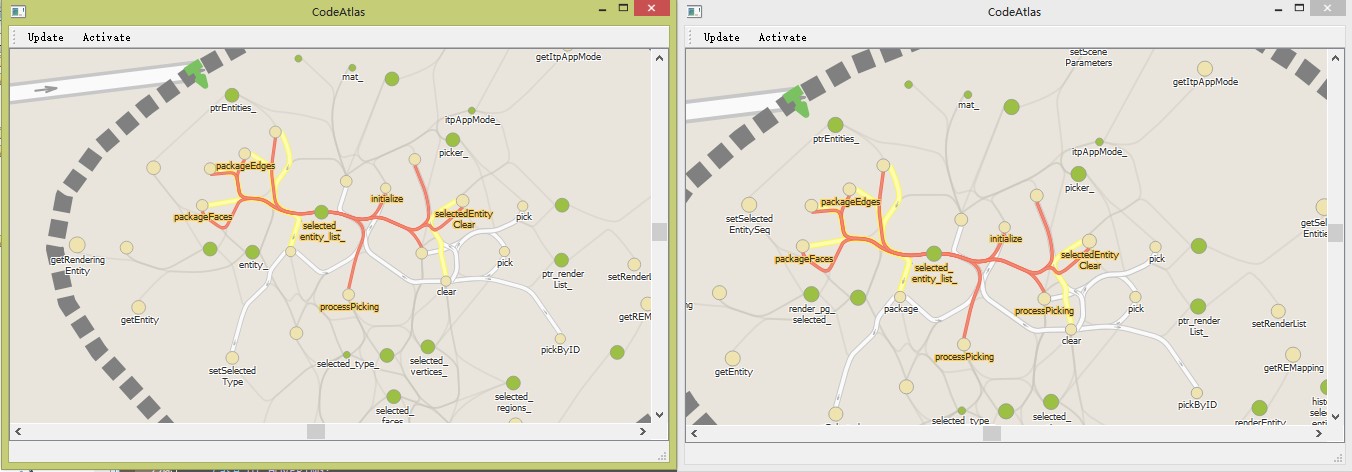Click left window's title bar app icon
This screenshot has height=472, width=1352.
18,11
